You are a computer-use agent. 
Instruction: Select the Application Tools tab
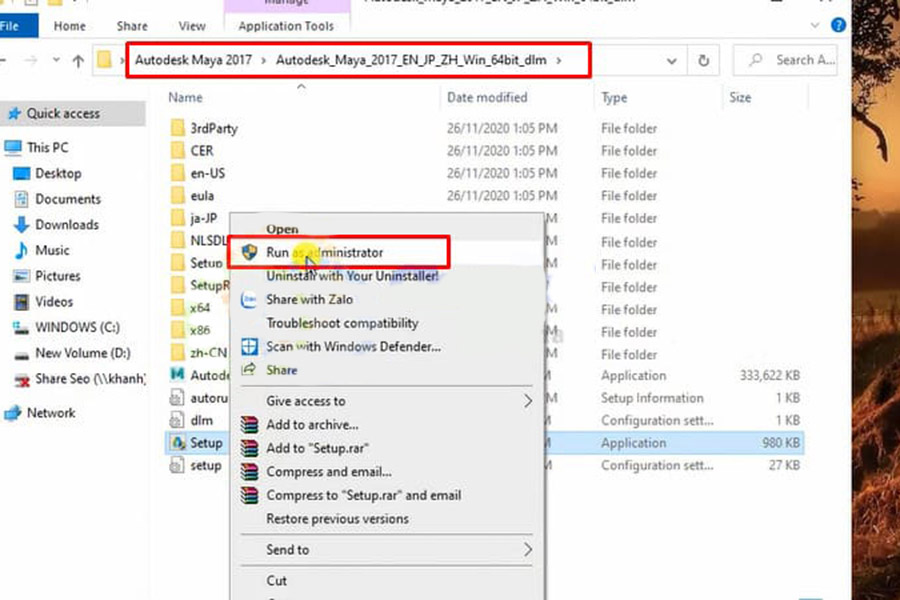(286, 26)
